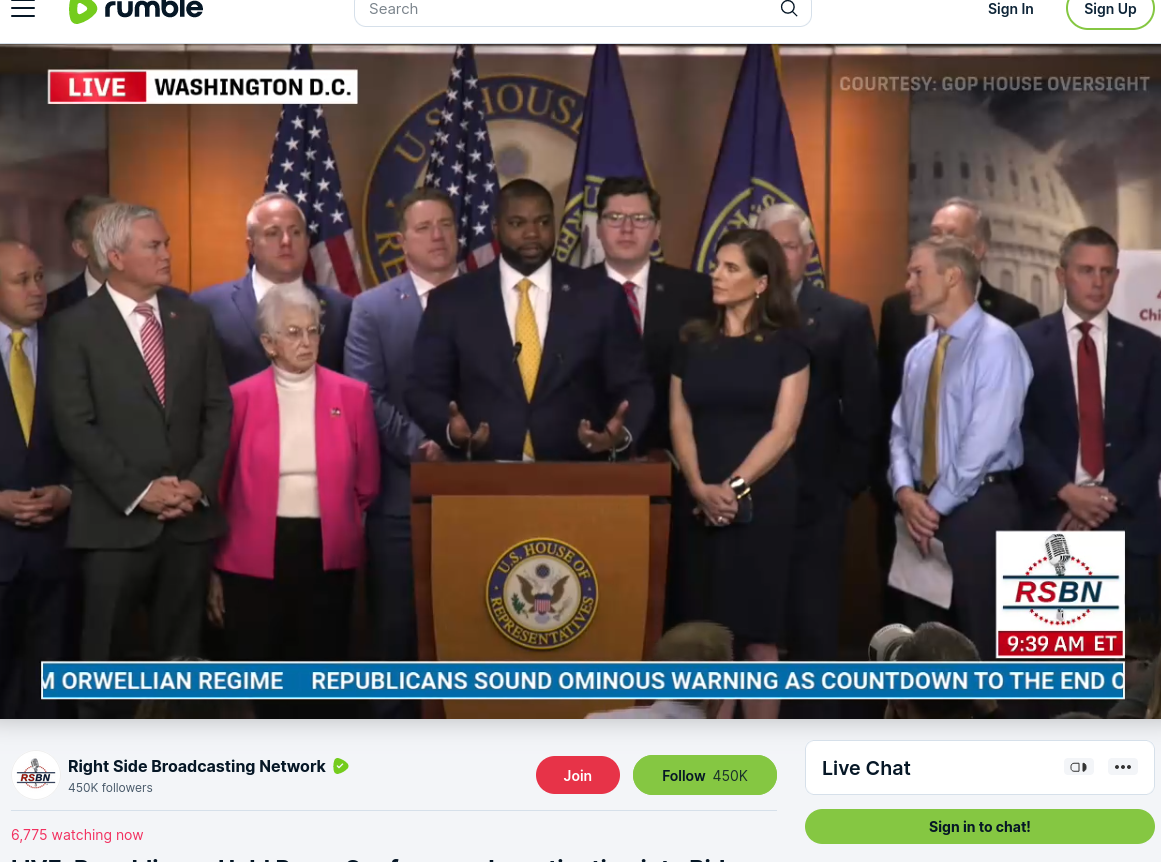This screenshot has width=1161, height=862.
Task: Click the live video player
Action: click(580, 381)
